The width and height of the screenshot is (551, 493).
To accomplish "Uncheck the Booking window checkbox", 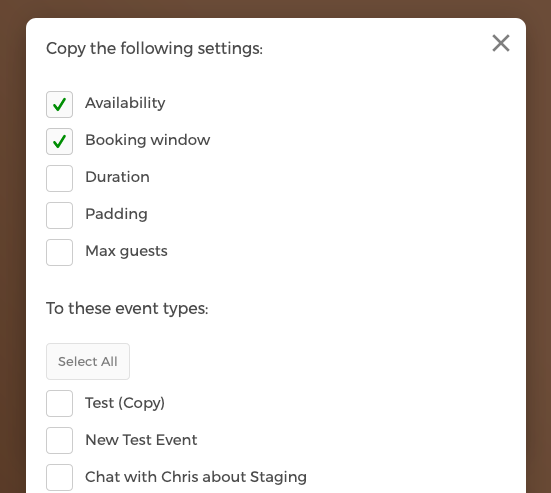I will 59,141.
